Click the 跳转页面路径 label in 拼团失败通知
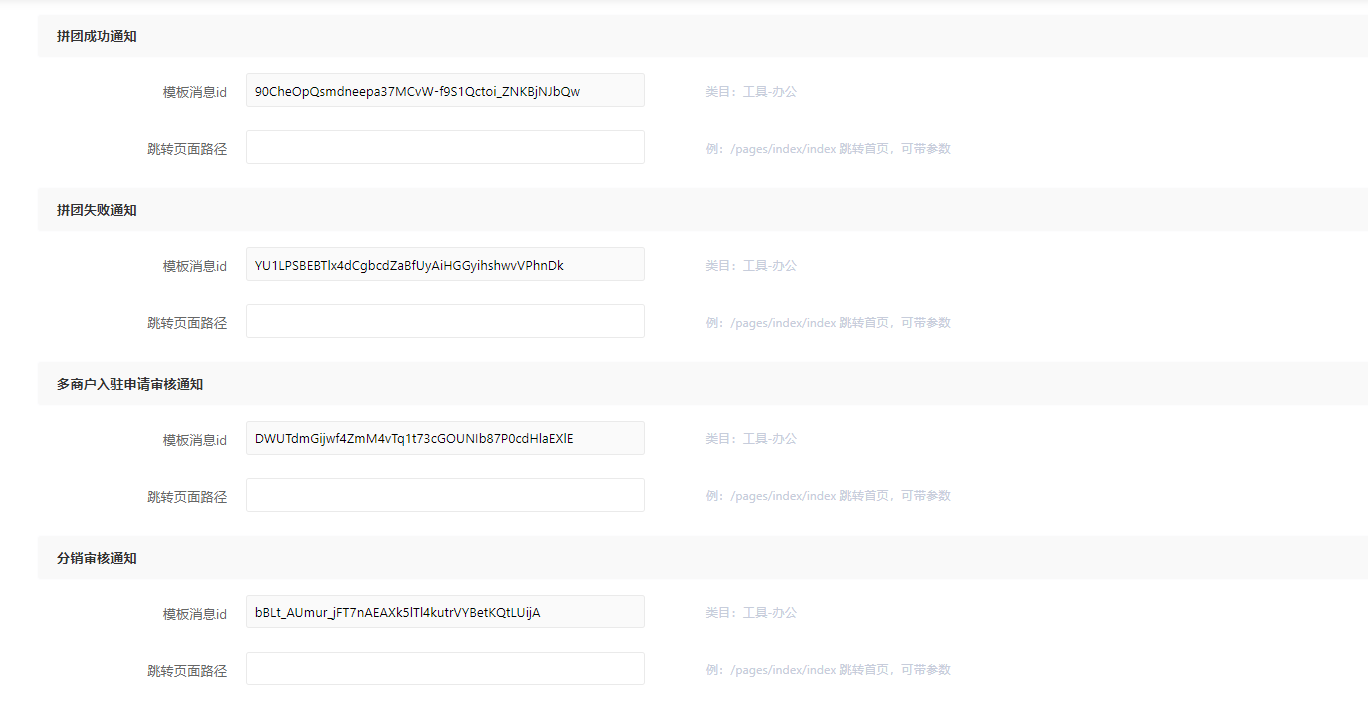 click(187, 323)
